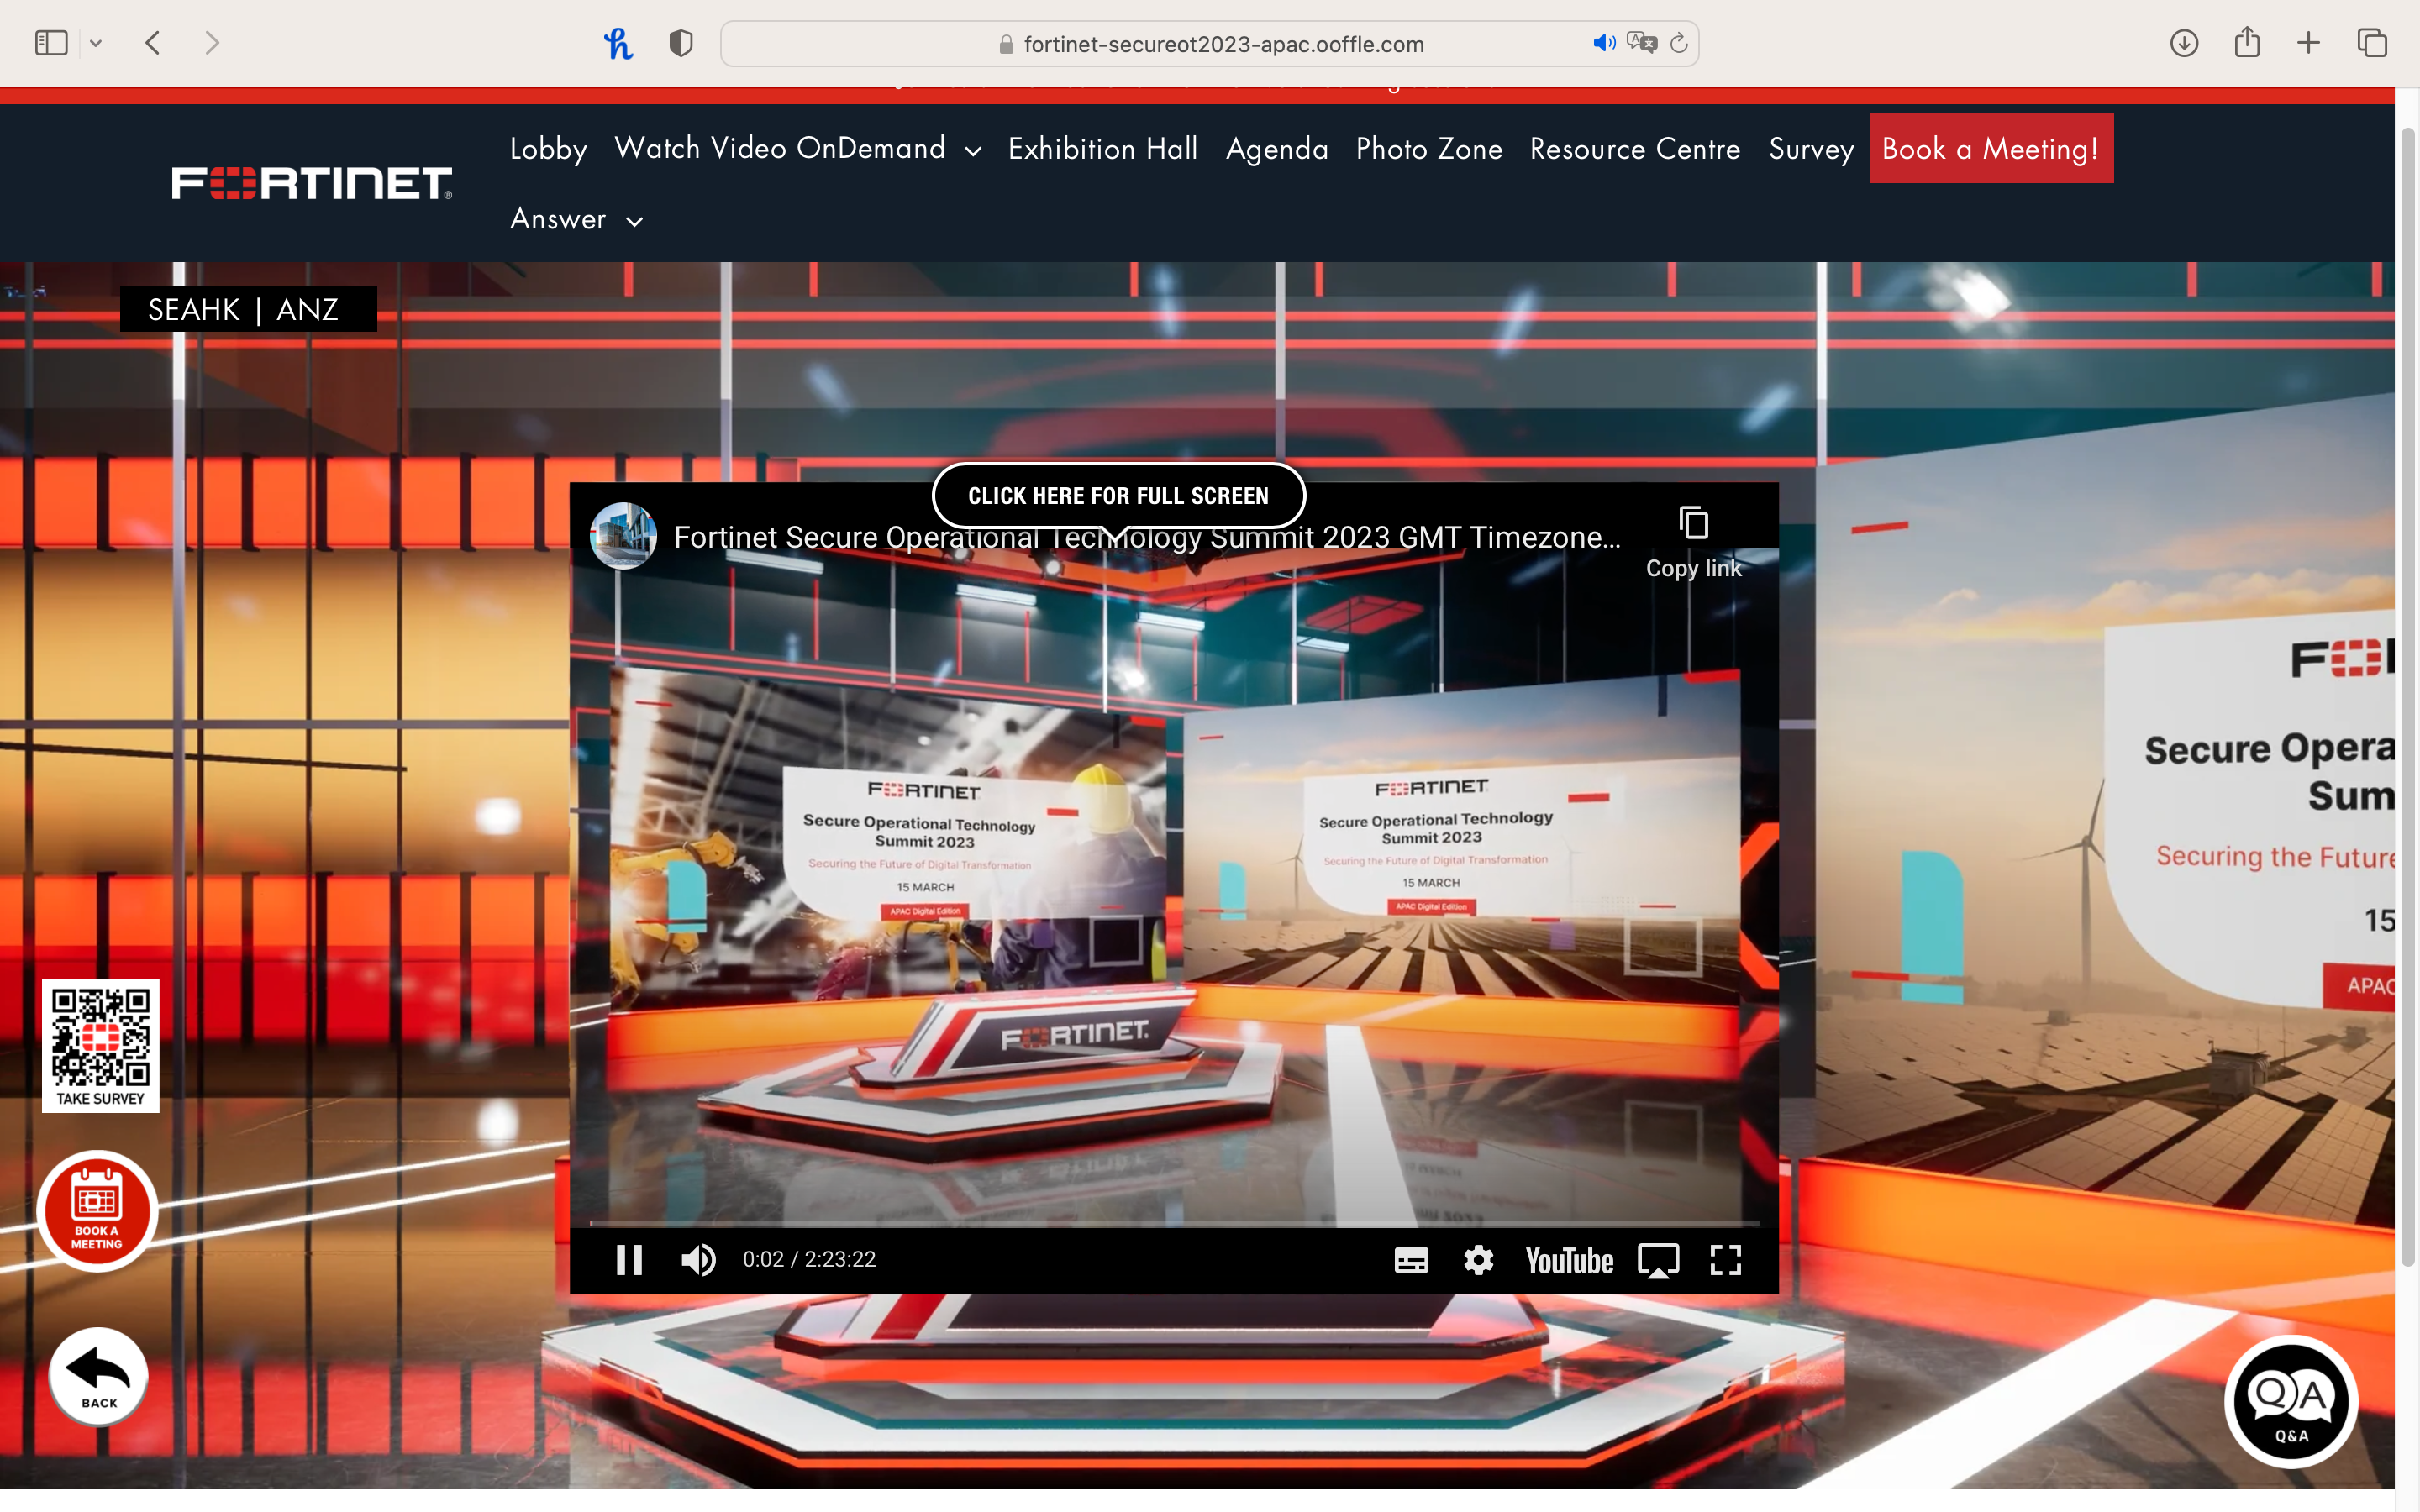Visit the Photo Zone
Viewport: 2420px width, 1512px height.
[1429, 148]
